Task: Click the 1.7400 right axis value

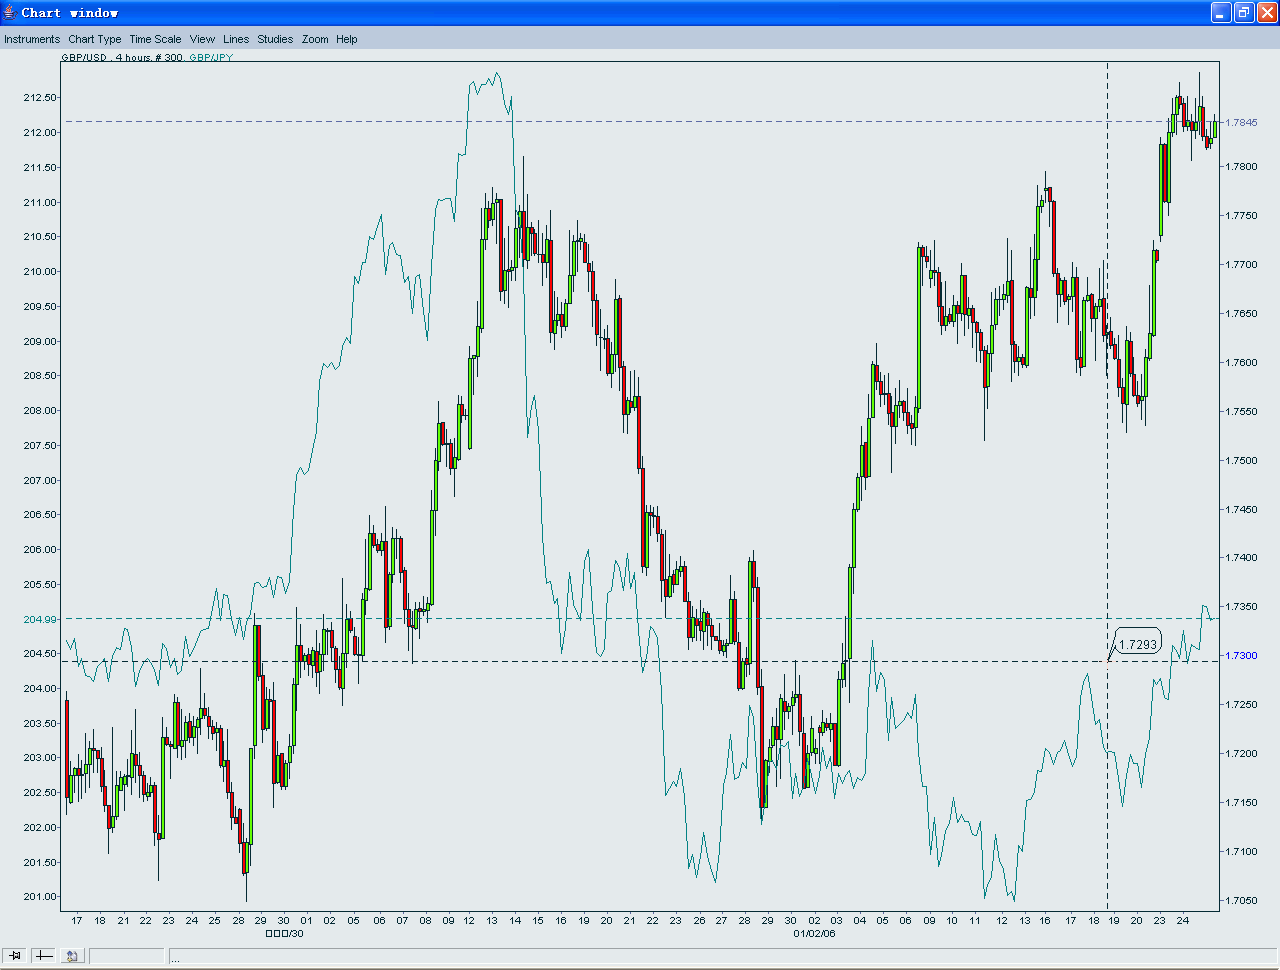Action: click(1242, 558)
